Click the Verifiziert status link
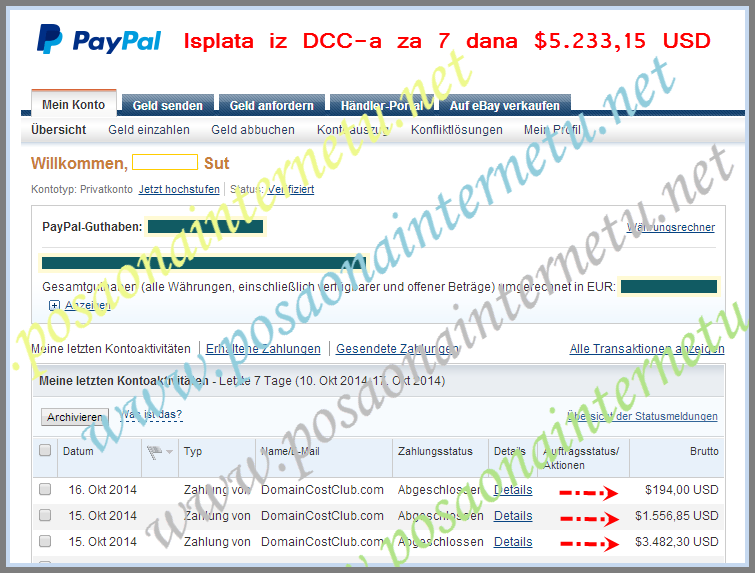755x573 pixels. pos(291,189)
